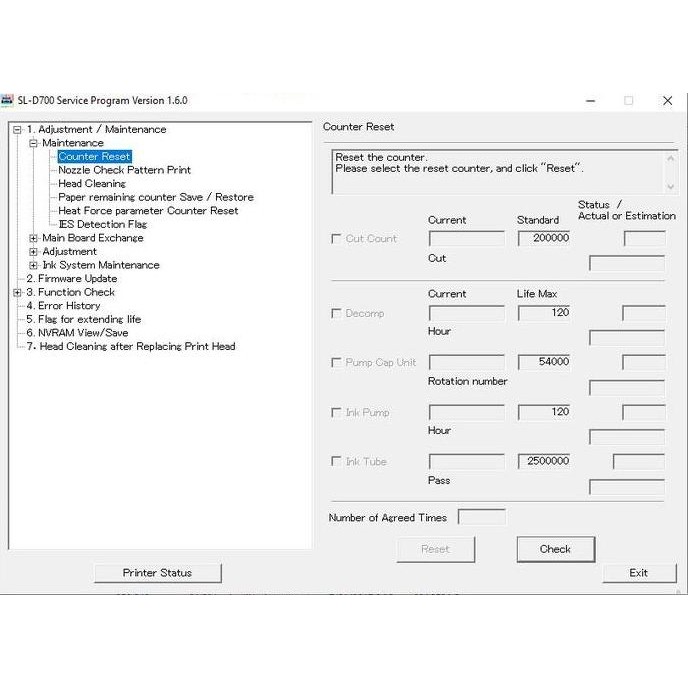Toggle the Decomp checkbox
The height and width of the screenshot is (688, 688).
pos(336,313)
